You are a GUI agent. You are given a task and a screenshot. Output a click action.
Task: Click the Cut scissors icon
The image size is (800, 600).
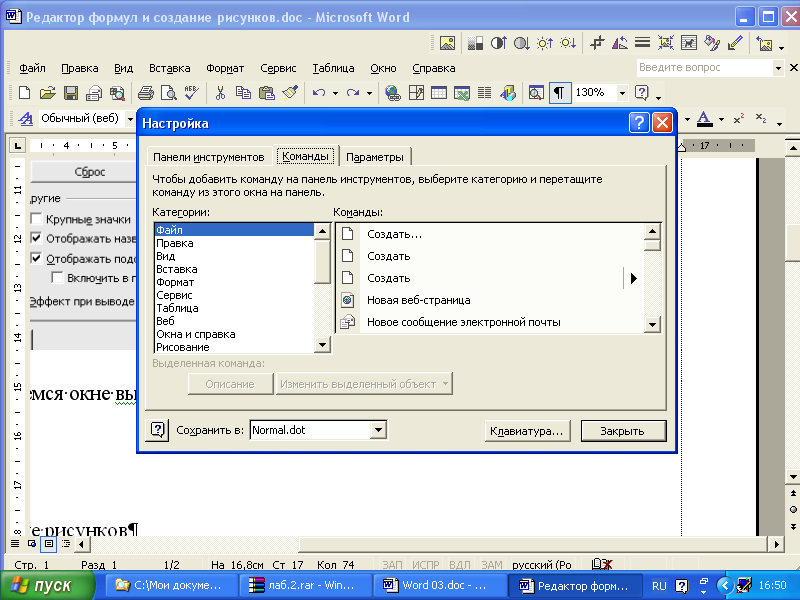tap(220, 93)
